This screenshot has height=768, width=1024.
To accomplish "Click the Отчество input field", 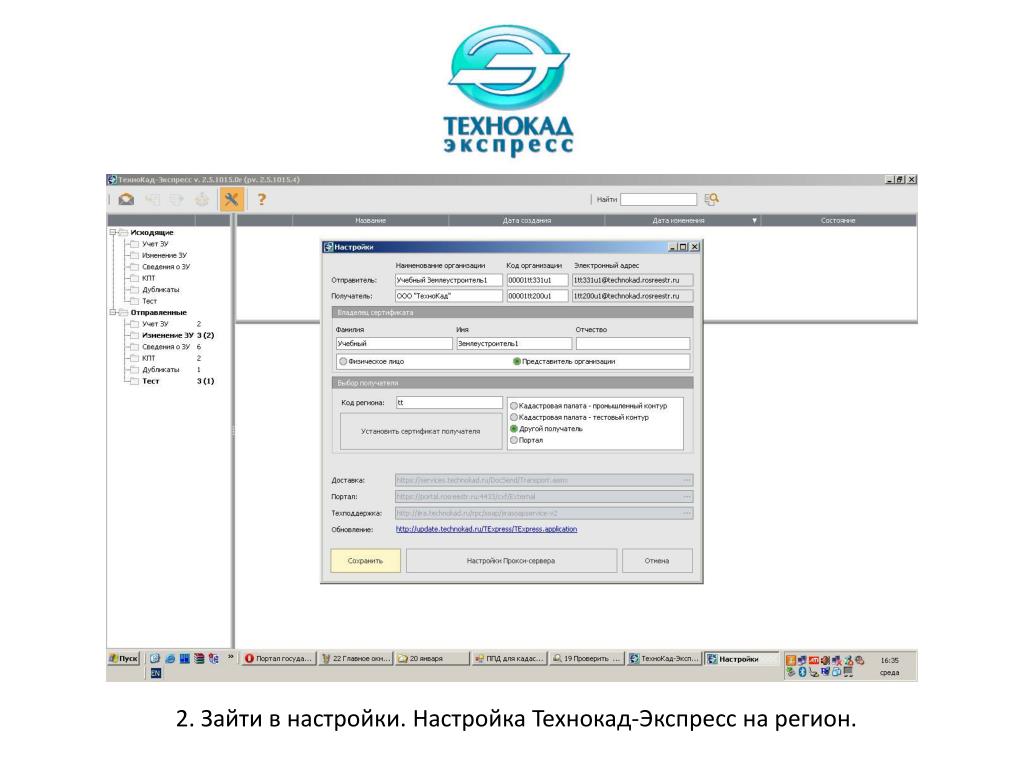I will (x=633, y=344).
